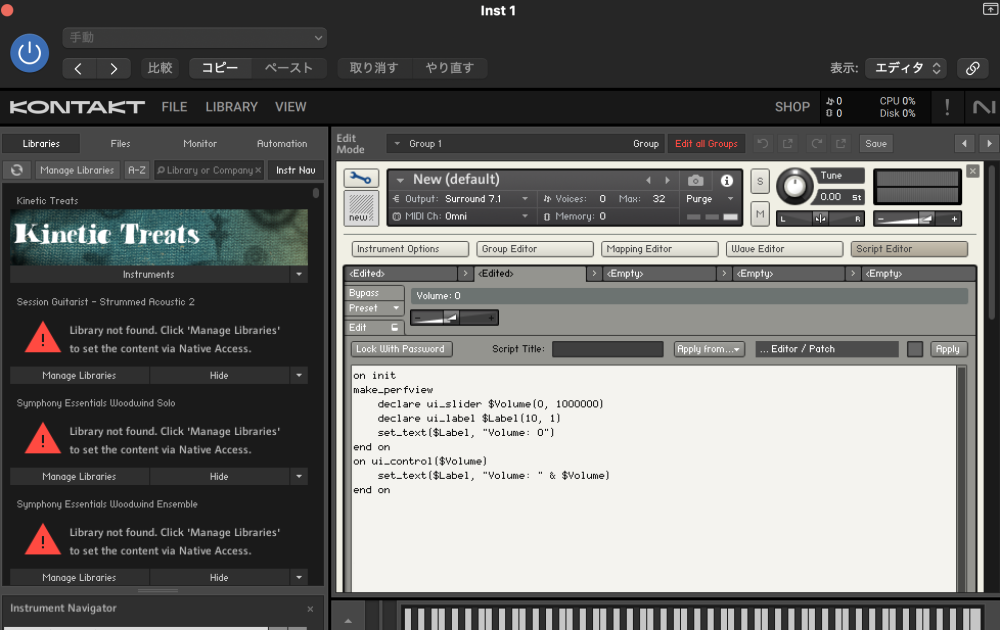Expand the Purge dropdown menu
Image resolution: width=1000 pixels, height=630 pixels.
click(x=711, y=199)
